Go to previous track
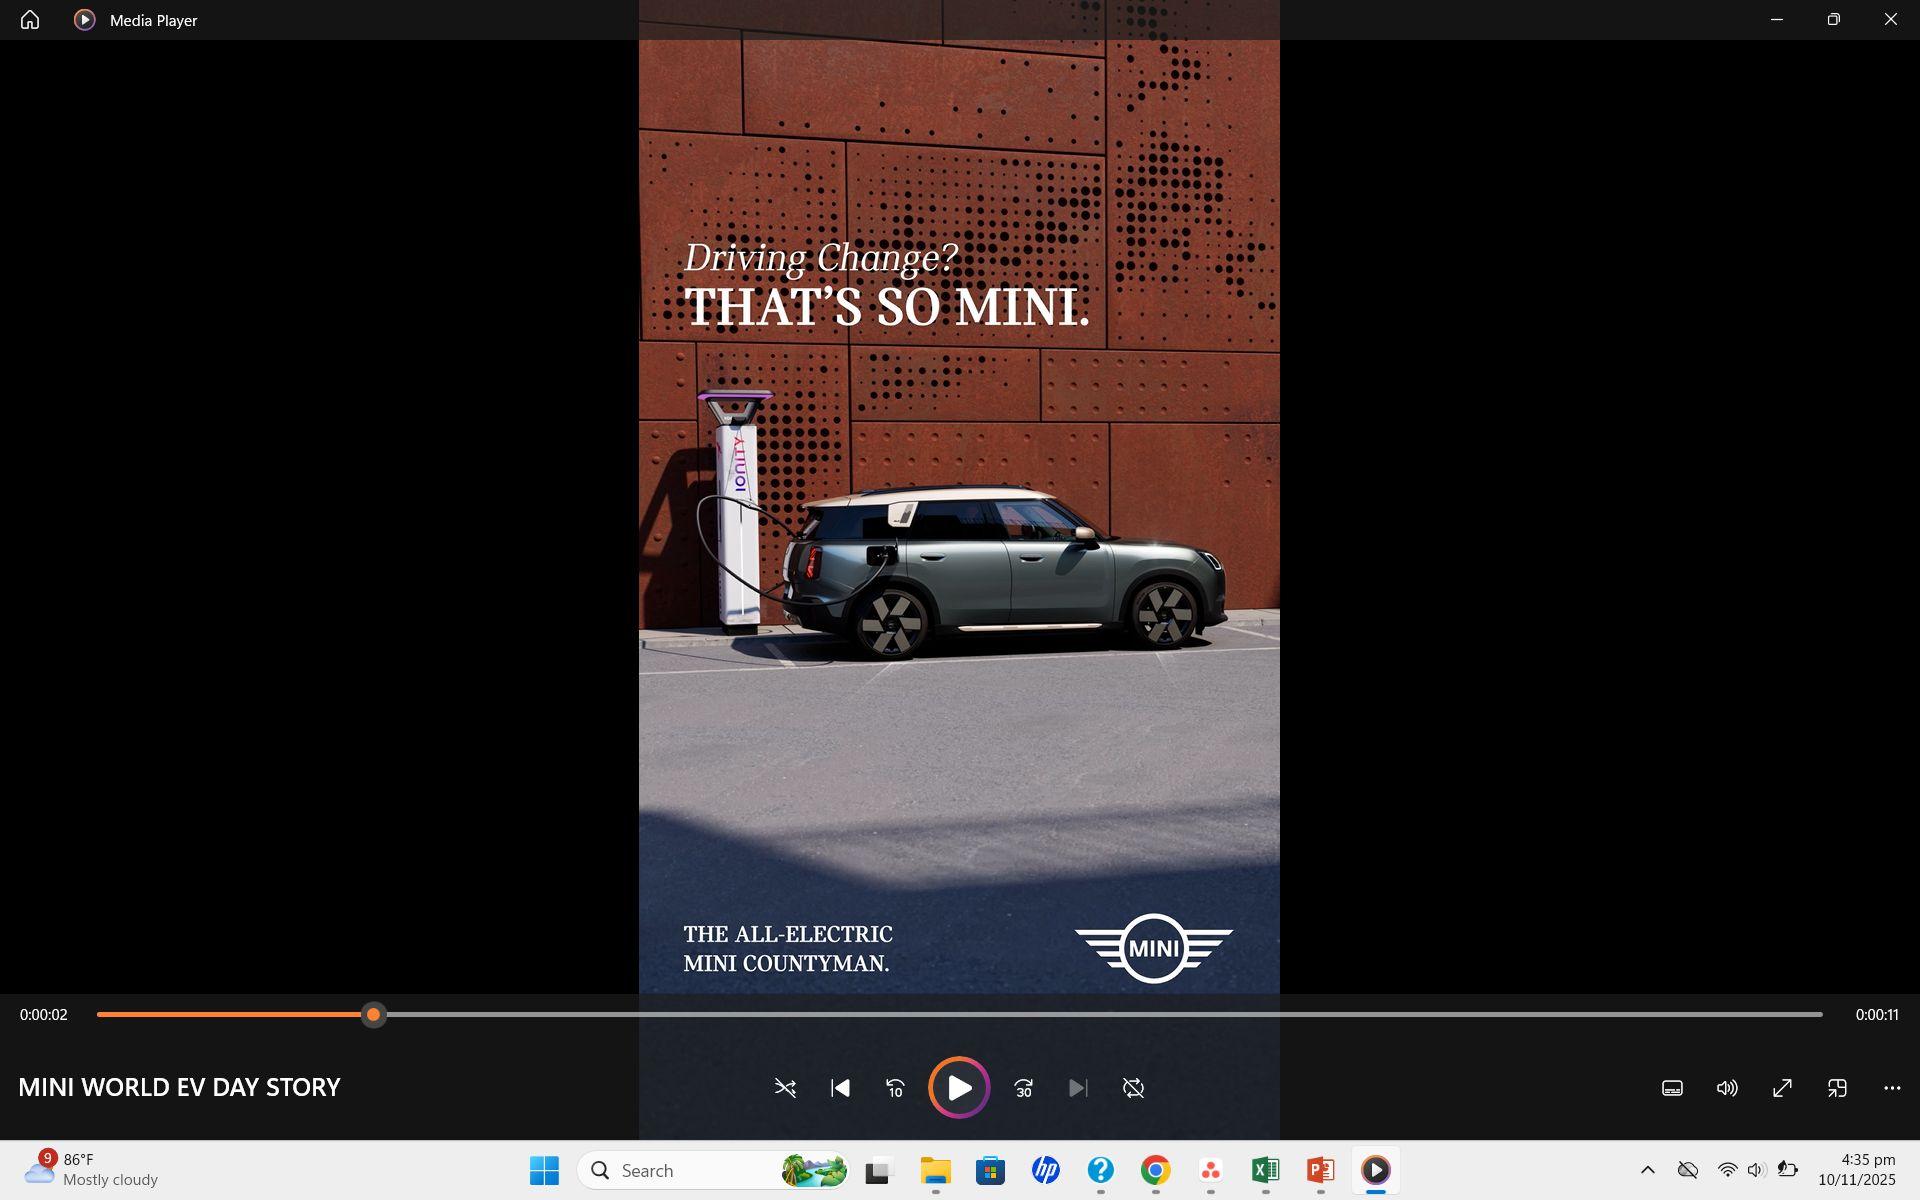The image size is (1920, 1200). (x=840, y=1088)
